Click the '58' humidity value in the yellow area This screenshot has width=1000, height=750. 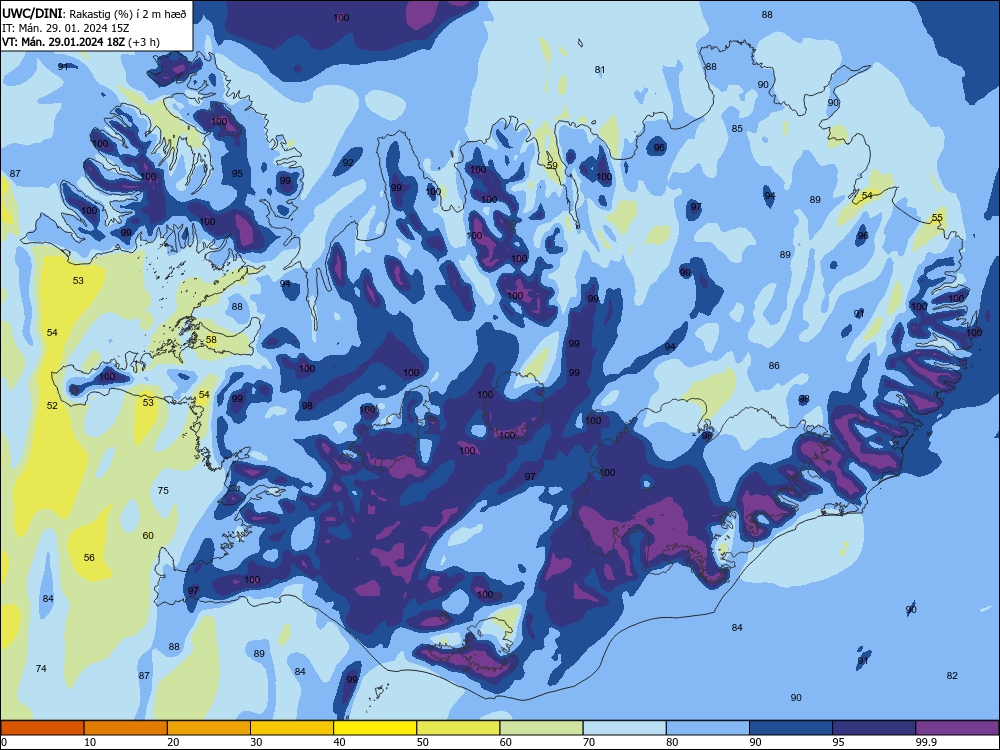211,339
